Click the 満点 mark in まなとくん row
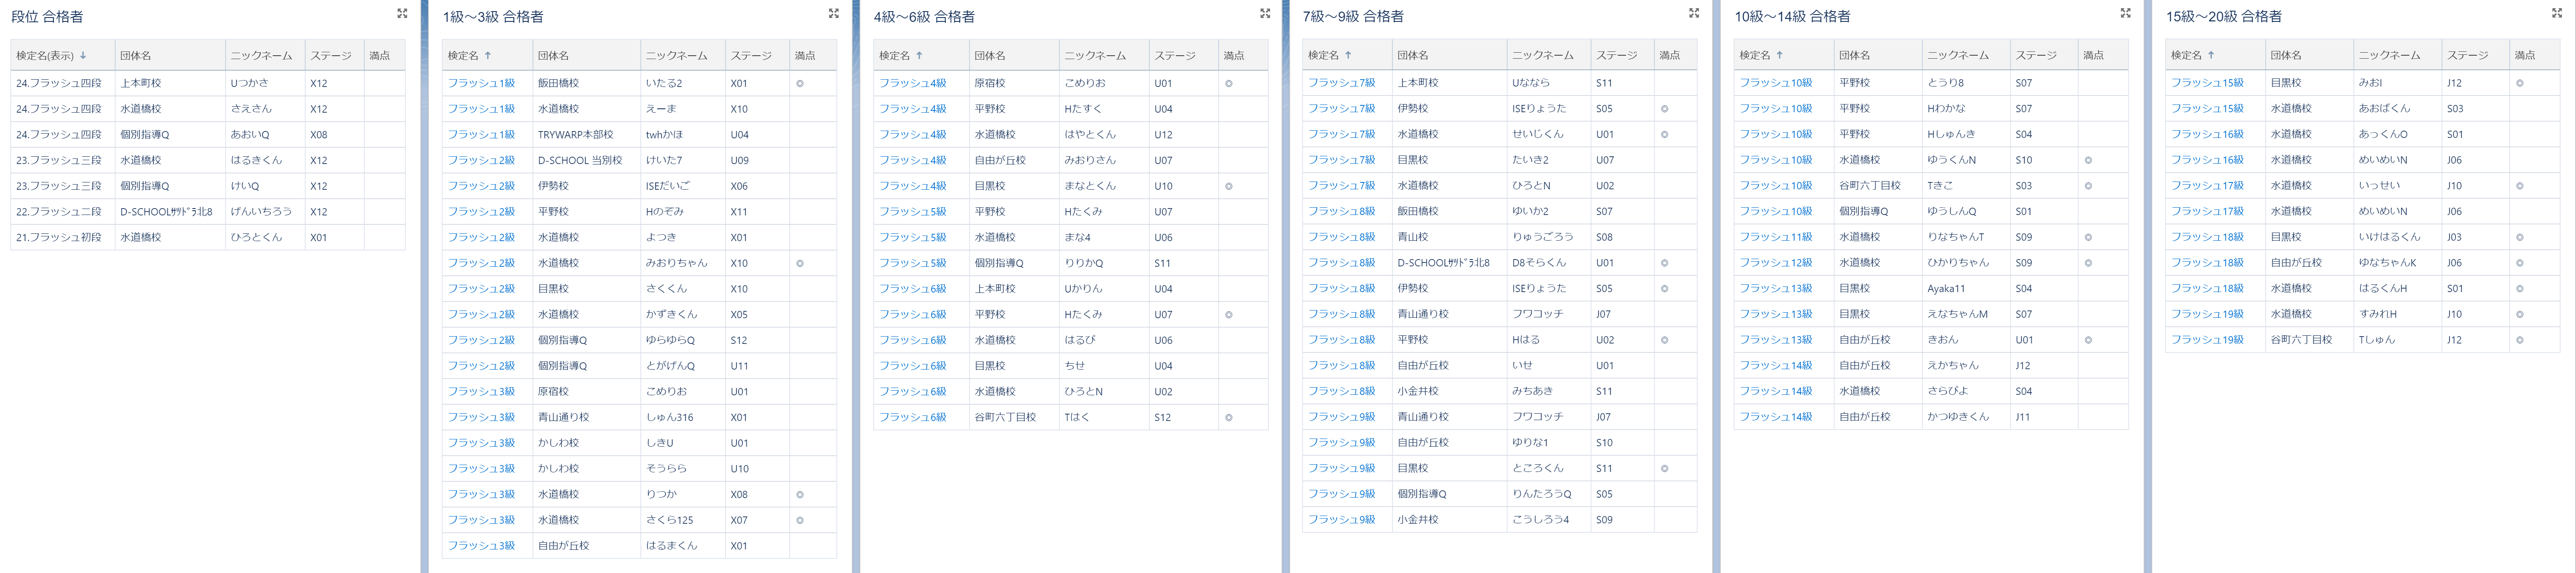 point(1229,186)
